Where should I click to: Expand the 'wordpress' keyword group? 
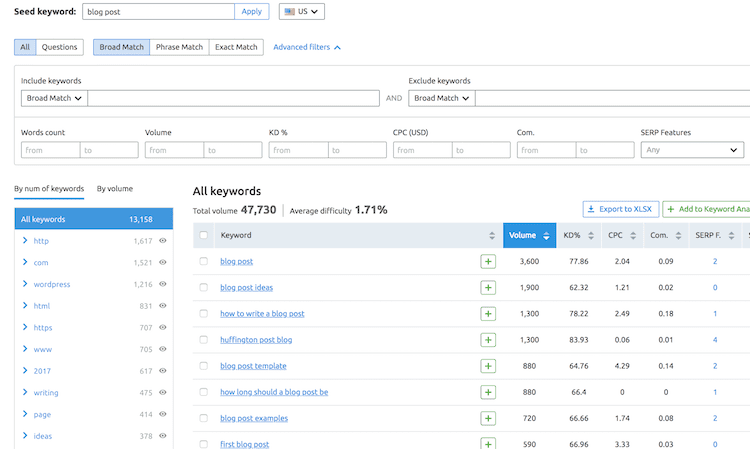click(25, 284)
